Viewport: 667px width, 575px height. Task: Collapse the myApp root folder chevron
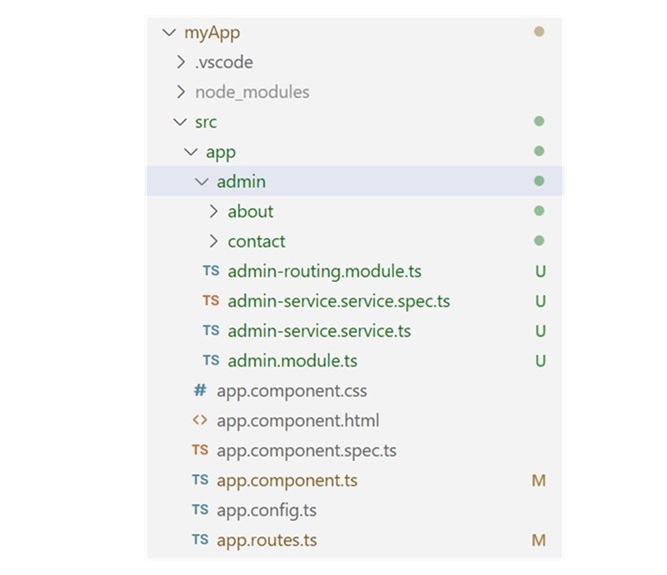coord(168,32)
